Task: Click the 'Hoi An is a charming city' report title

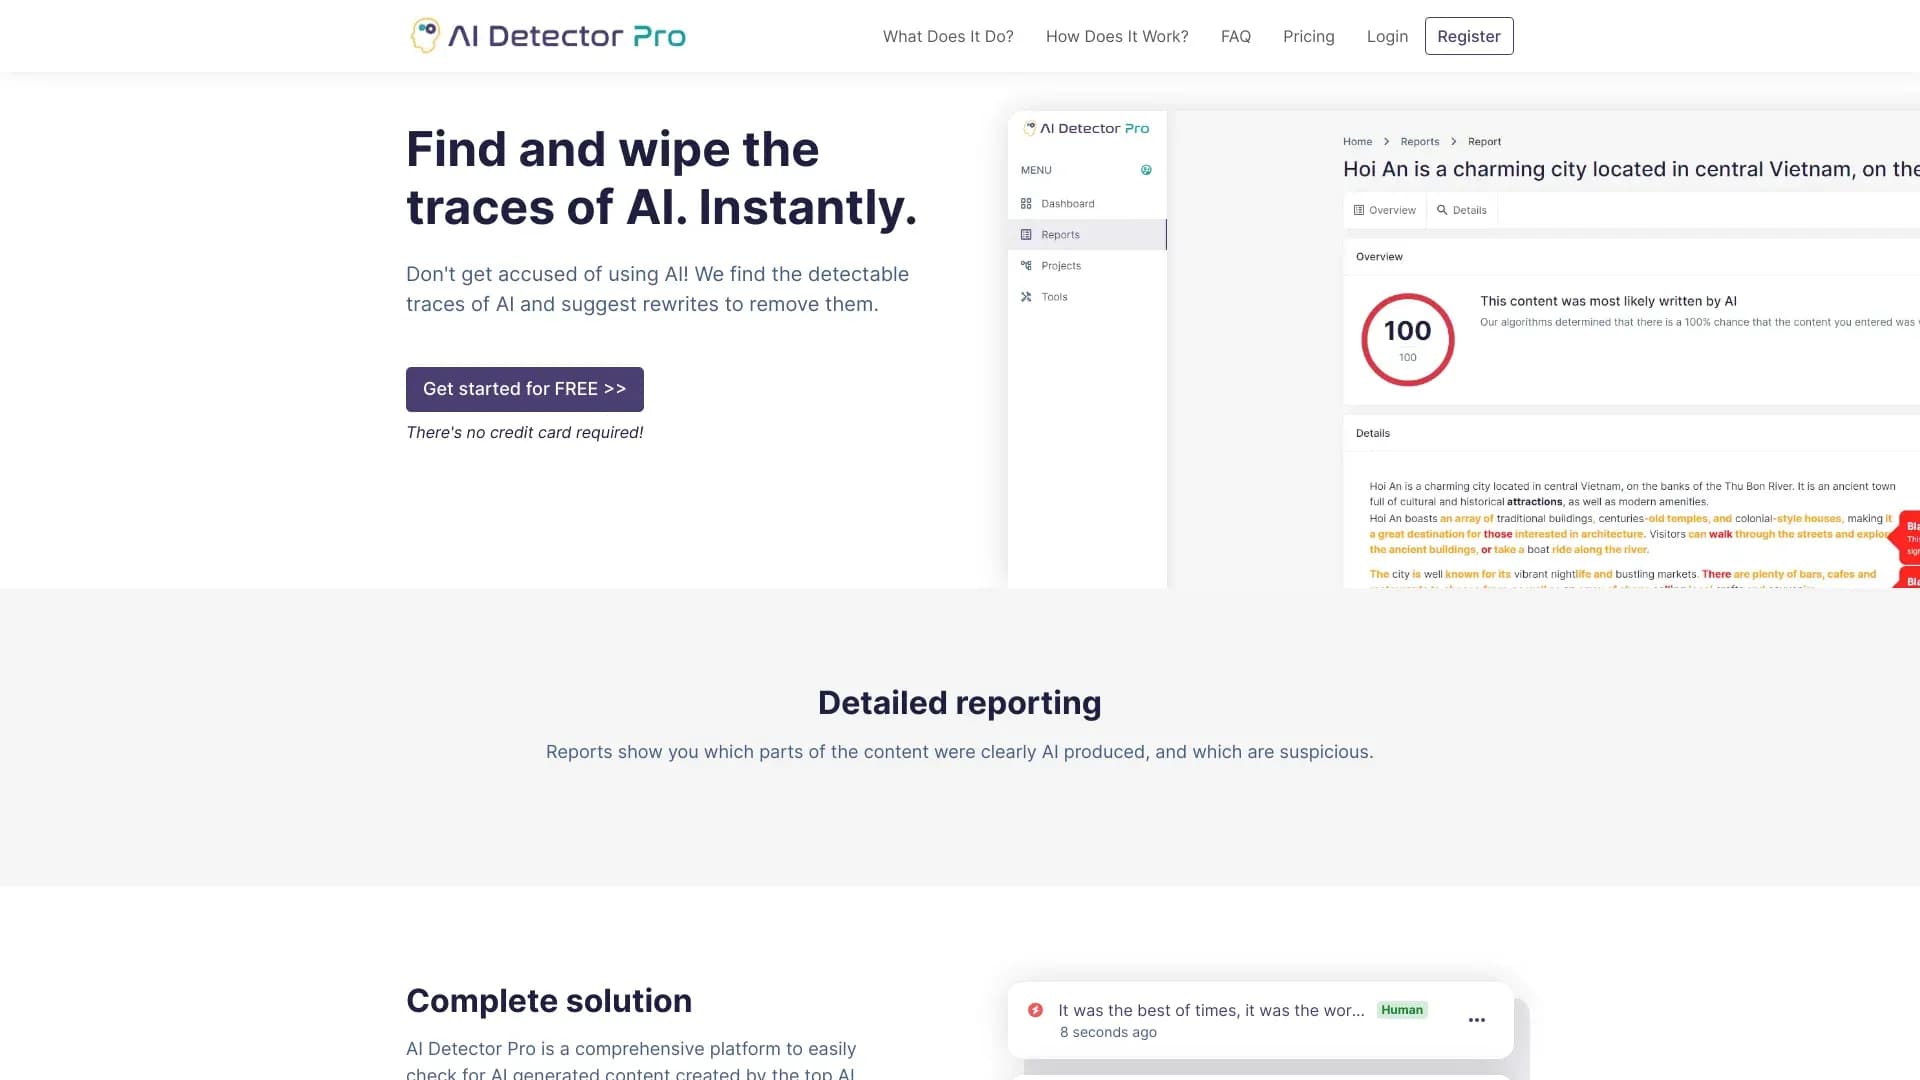Action: 1631,169
